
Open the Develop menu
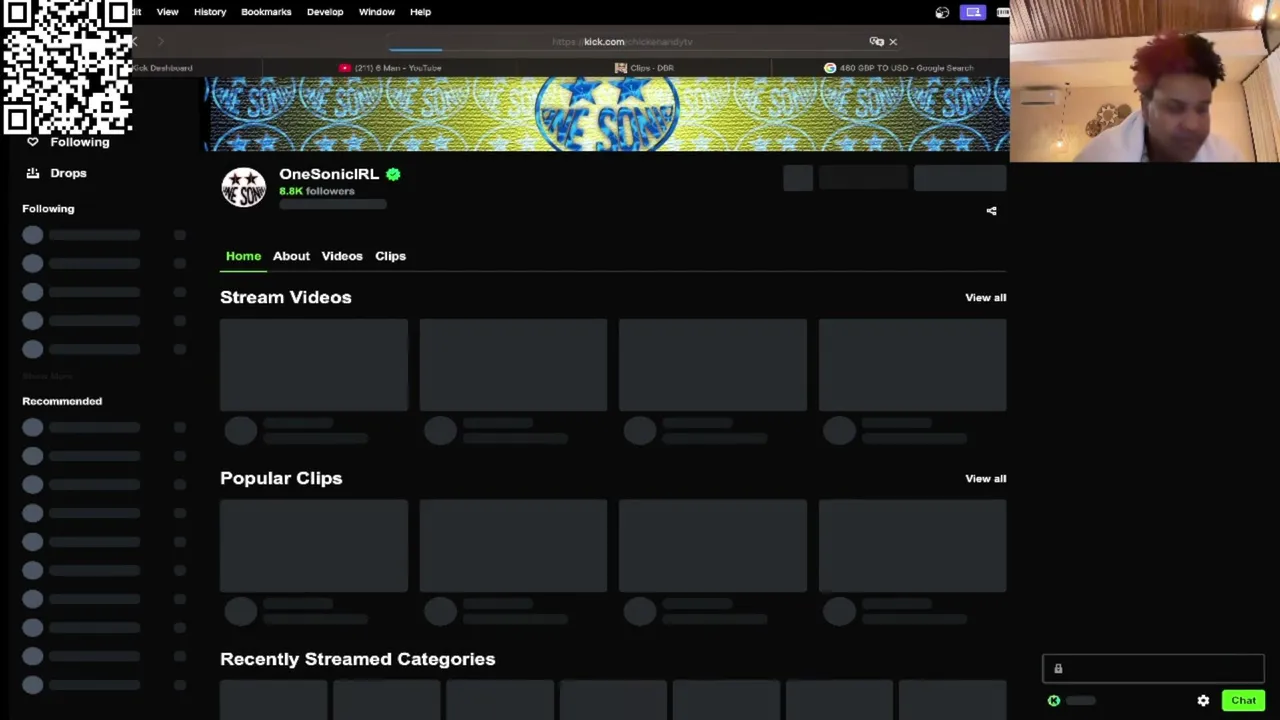point(325,12)
